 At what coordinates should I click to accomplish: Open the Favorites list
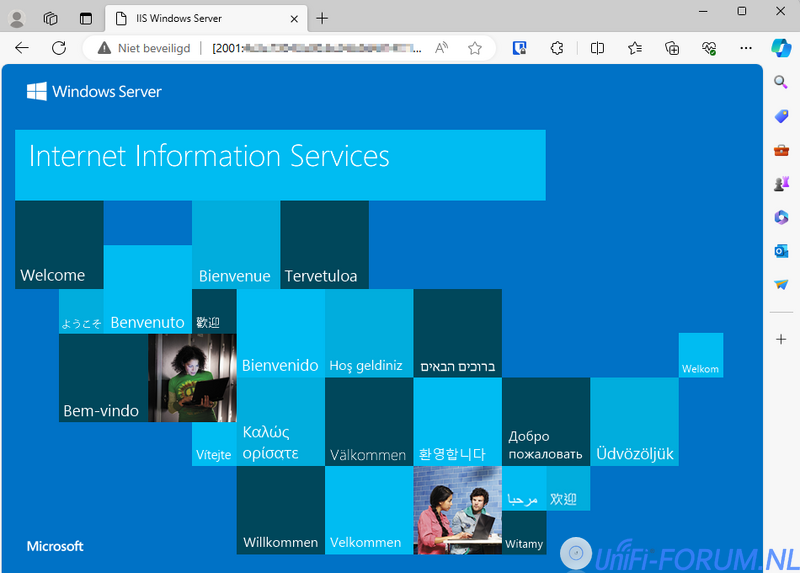(635, 48)
